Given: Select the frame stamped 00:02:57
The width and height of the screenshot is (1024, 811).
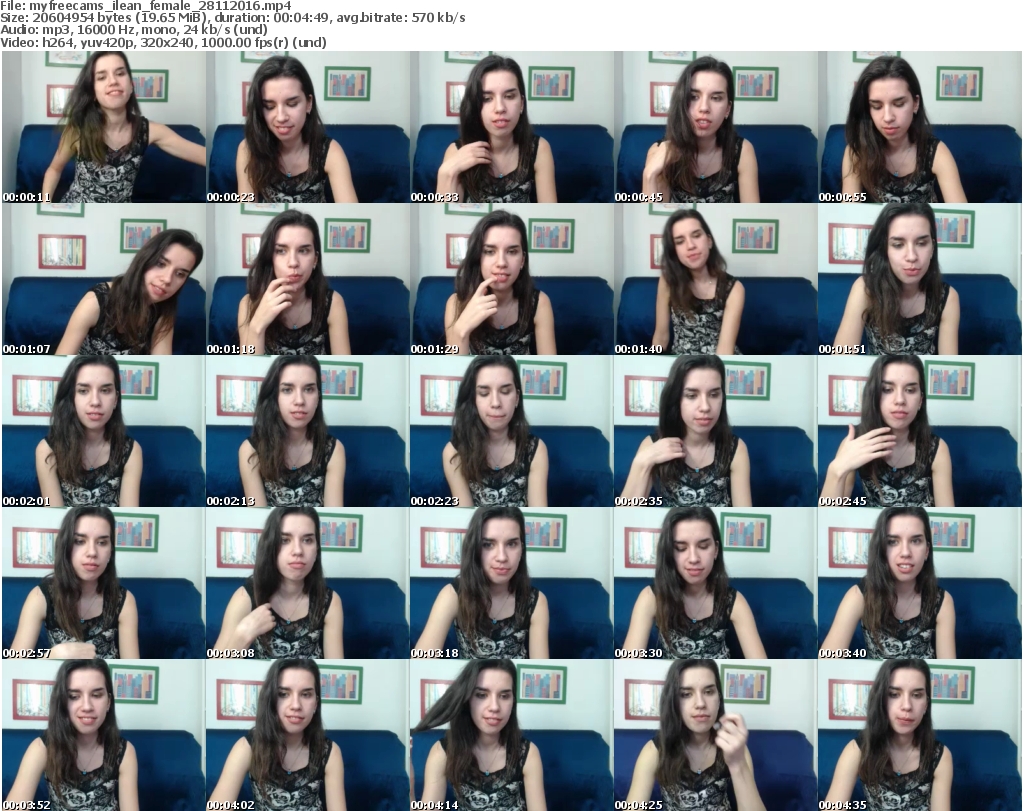Looking at the screenshot, I should [x=104, y=583].
